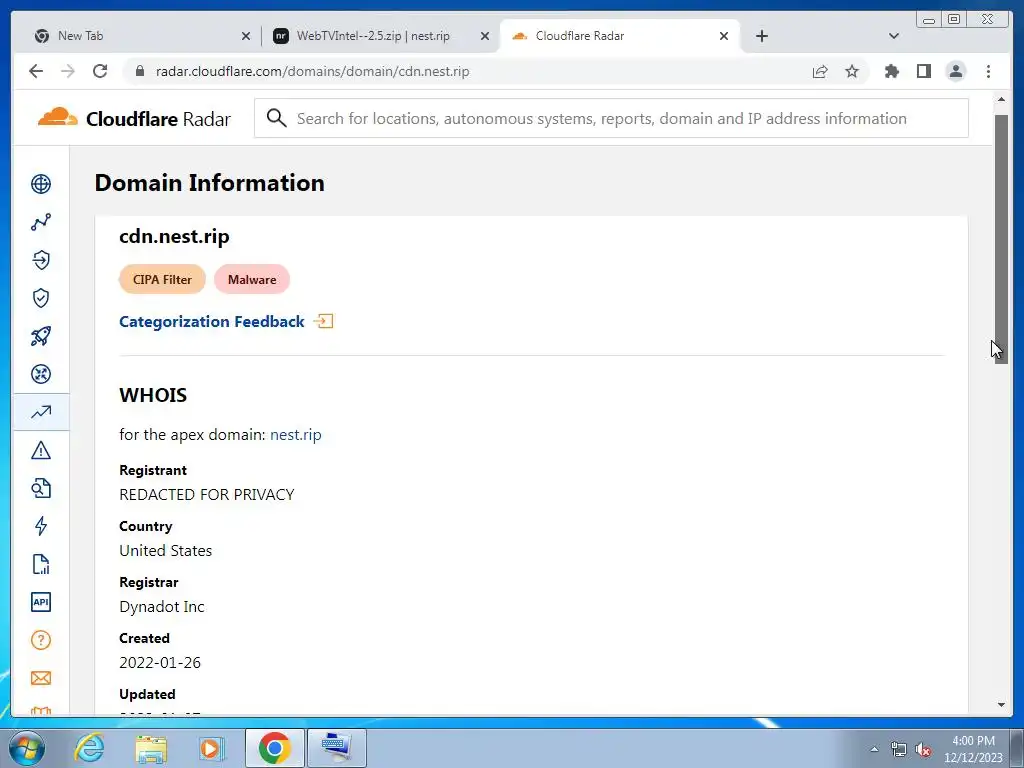Image resolution: width=1024 pixels, height=768 pixels.
Task: Toggle the Chrome side panel icon
Action: click(923, 71)
